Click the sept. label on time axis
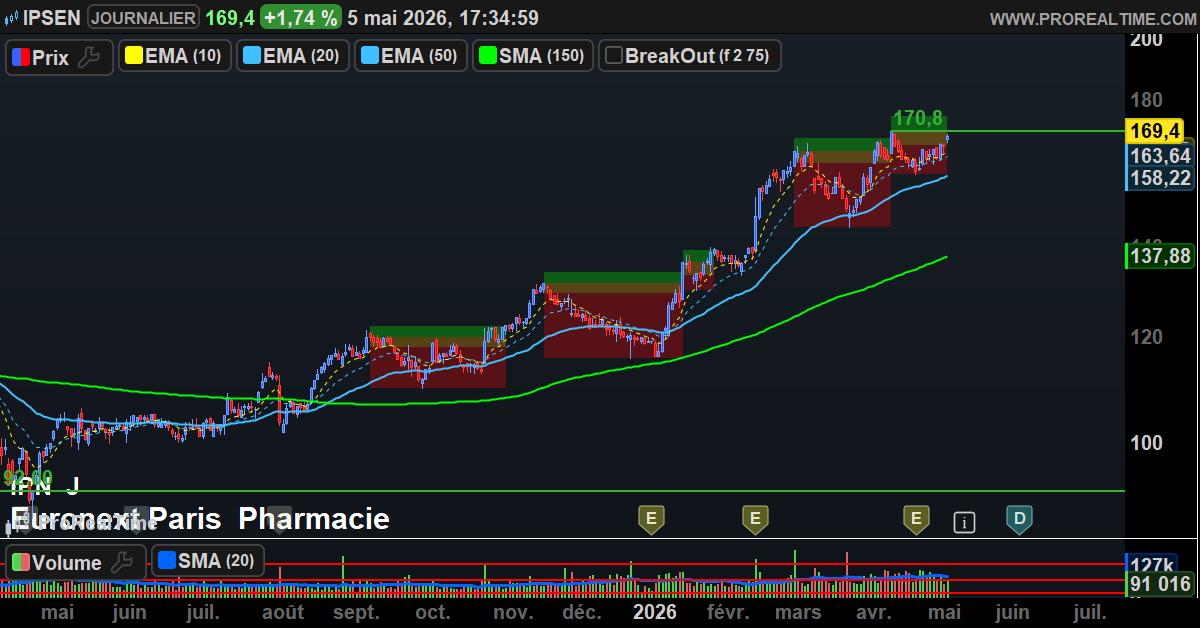The height and width of the screenshot is (628, 1200). (356, 612)
